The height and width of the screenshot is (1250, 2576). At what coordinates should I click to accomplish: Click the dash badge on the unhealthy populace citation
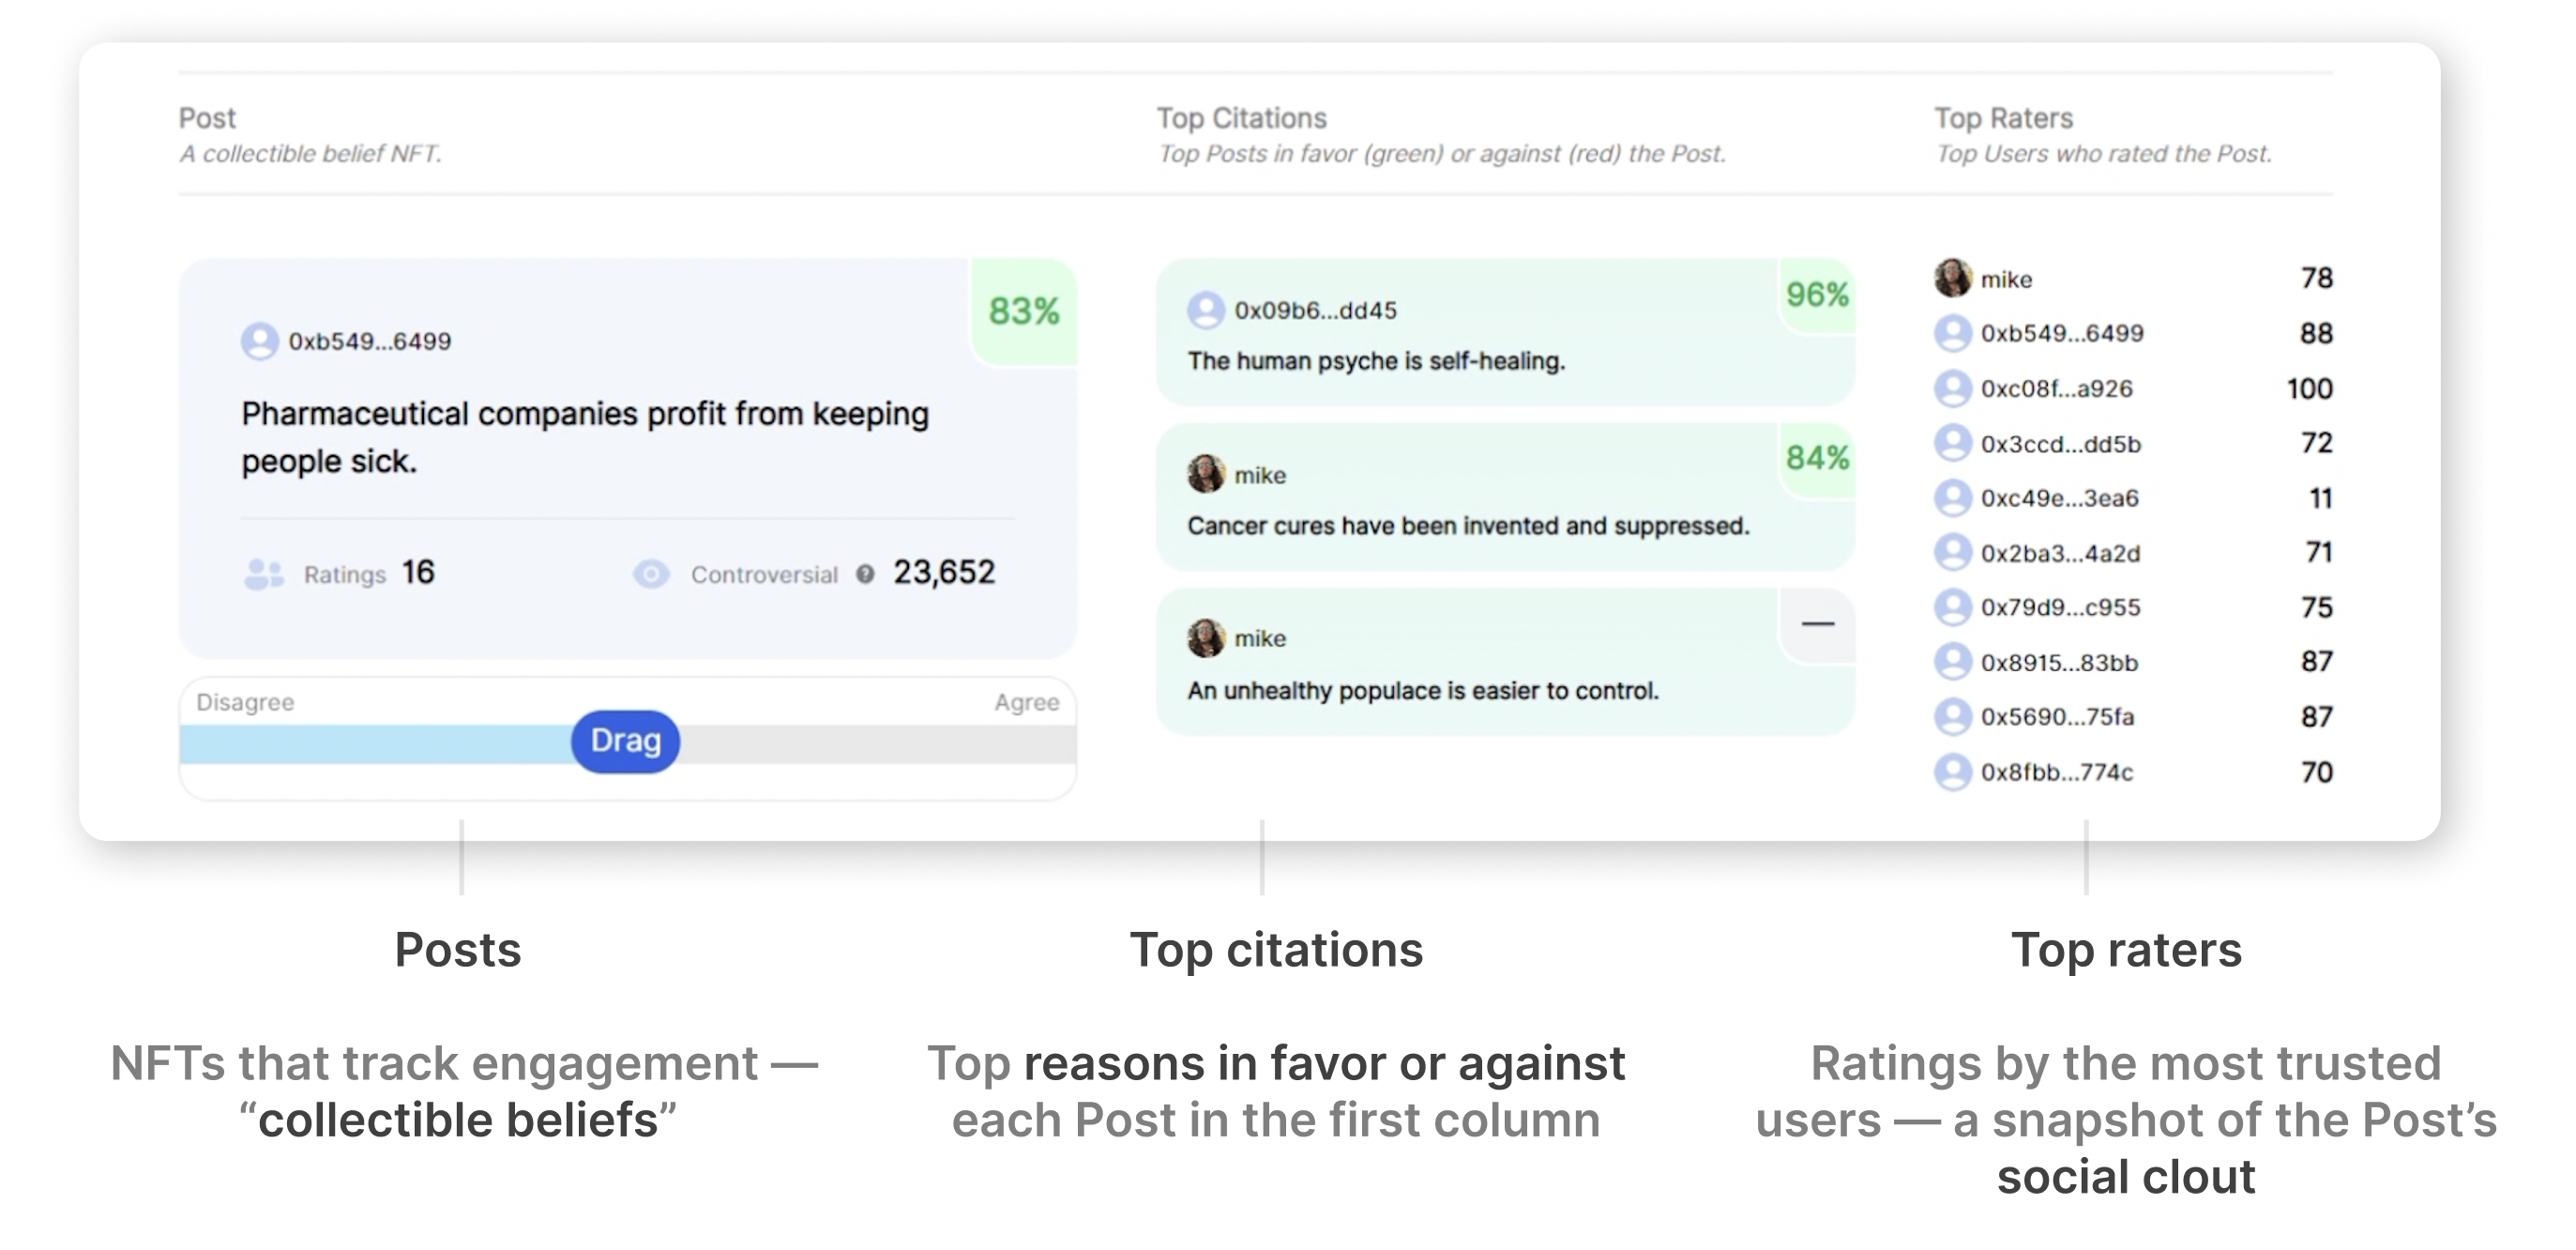(x=1817, y=624)
